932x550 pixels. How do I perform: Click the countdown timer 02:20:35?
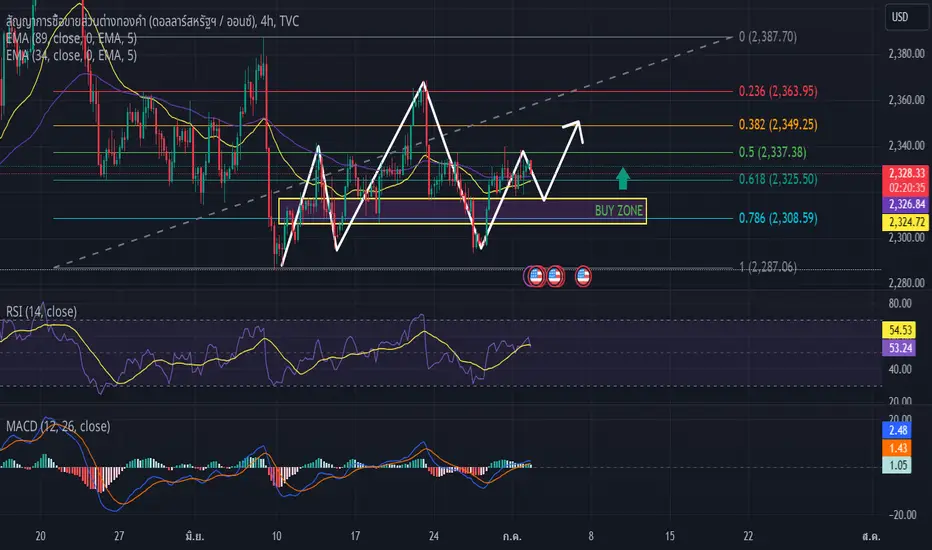pos(906,188)
